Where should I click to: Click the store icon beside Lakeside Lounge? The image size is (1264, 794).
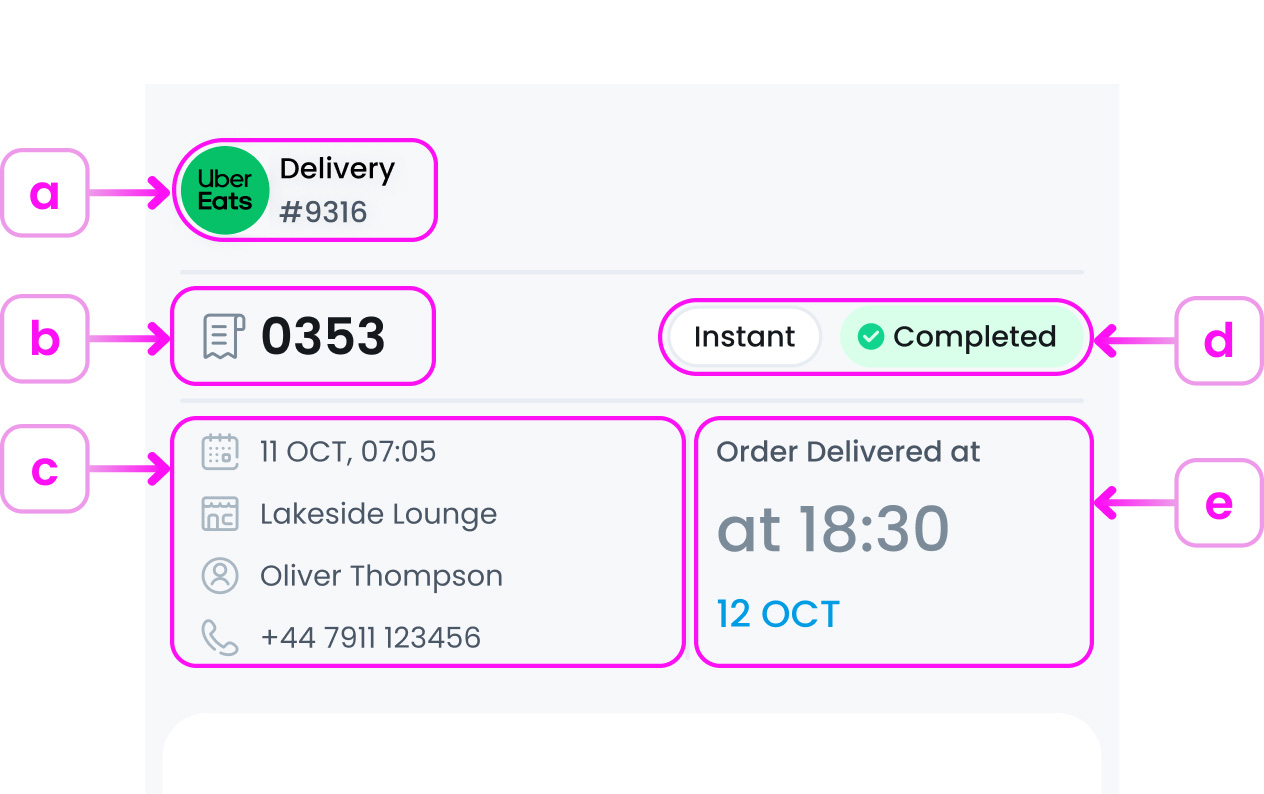click(x=219, y=513)
